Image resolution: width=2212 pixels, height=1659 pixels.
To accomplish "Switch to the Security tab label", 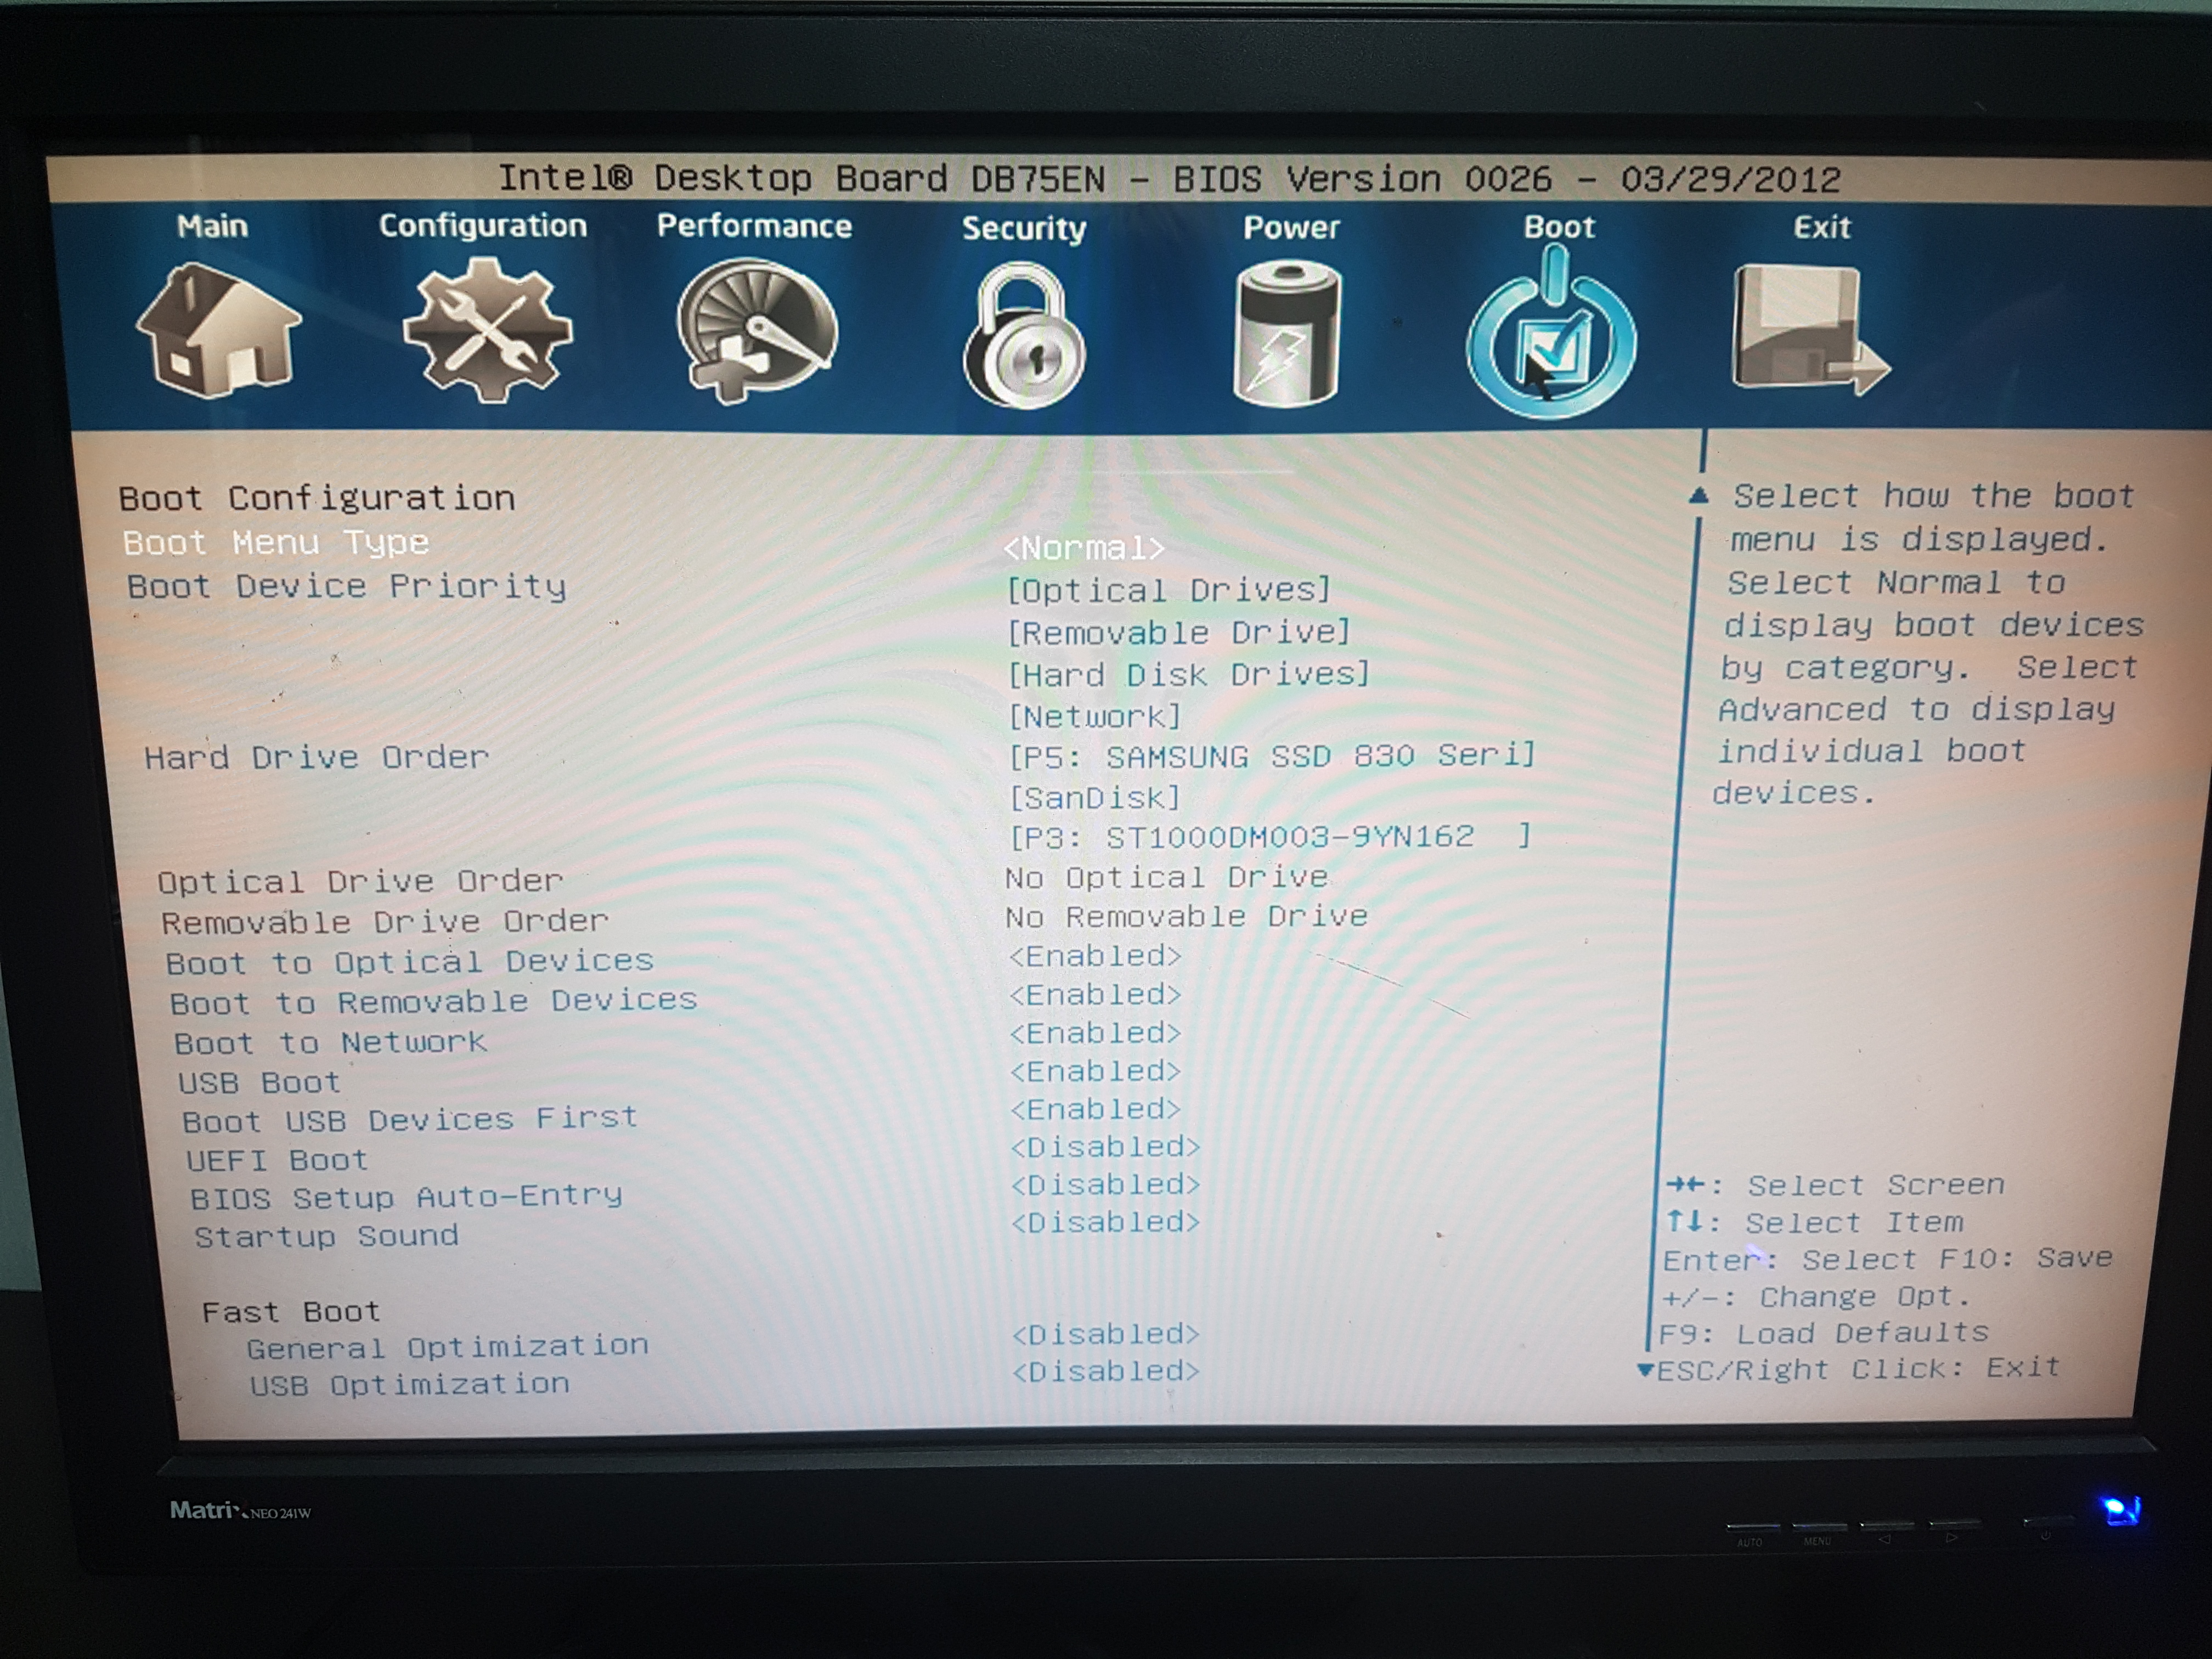I will [x=1024, y=228].
